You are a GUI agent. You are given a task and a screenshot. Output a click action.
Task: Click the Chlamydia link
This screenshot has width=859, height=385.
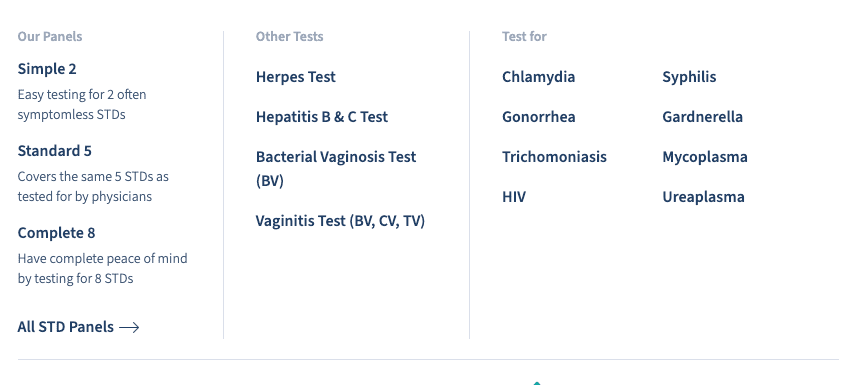pyautogui.click(x=539, y=77)
